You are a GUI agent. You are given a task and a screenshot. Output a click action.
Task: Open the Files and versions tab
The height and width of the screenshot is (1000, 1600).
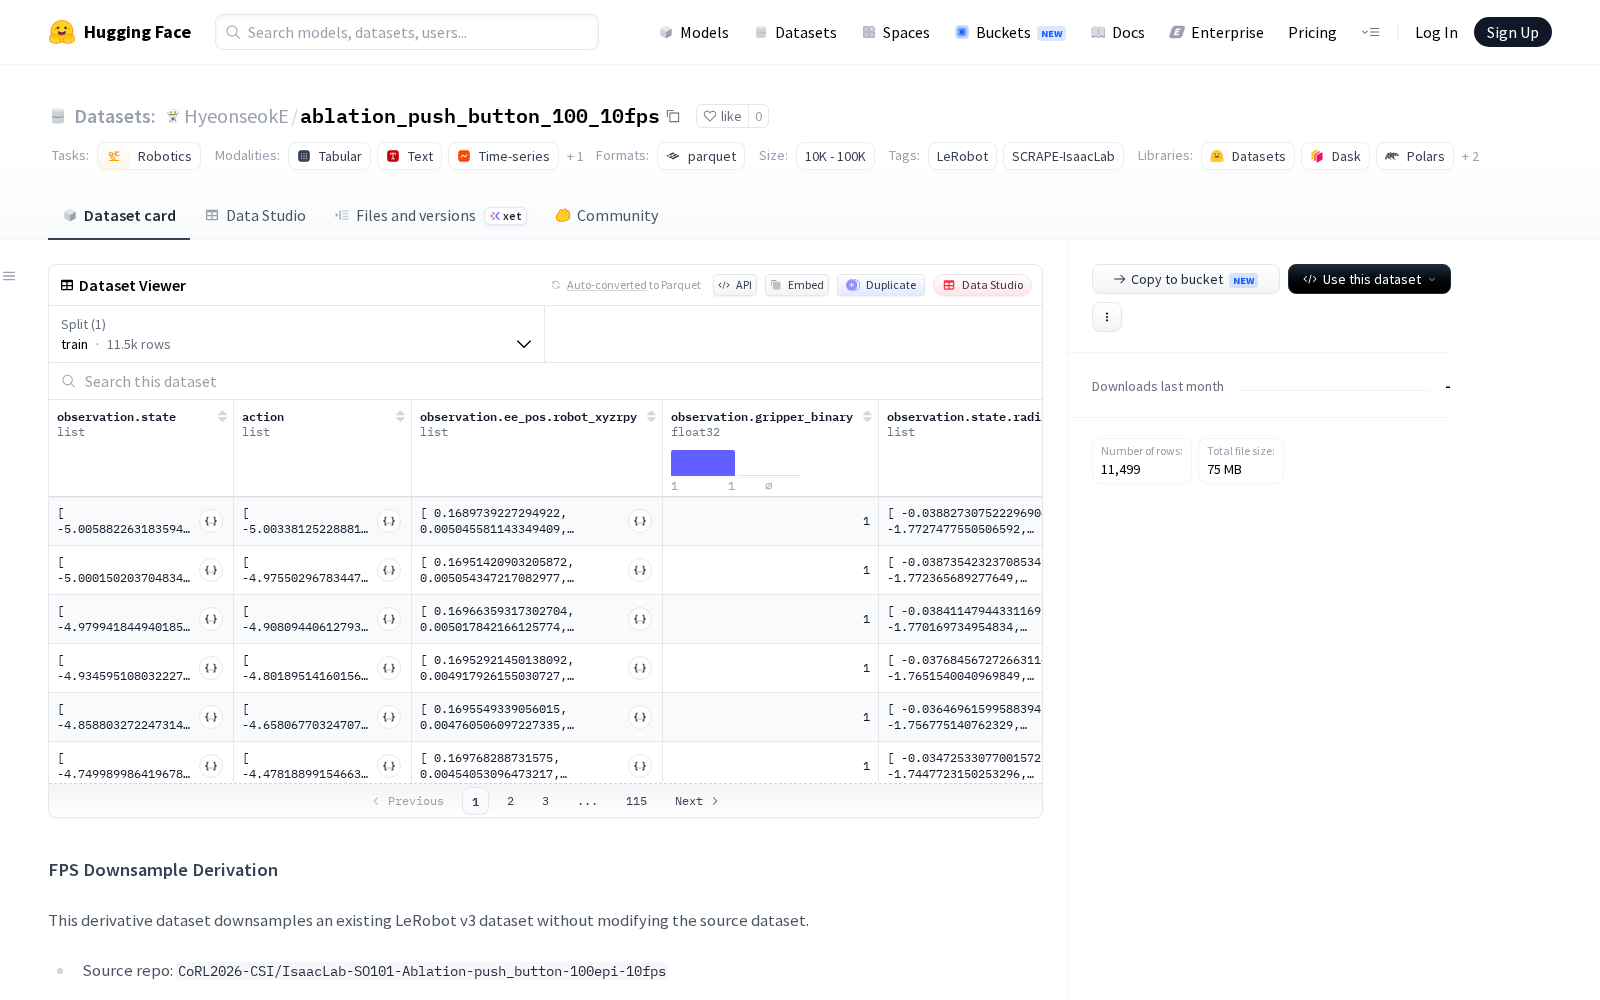430,216
